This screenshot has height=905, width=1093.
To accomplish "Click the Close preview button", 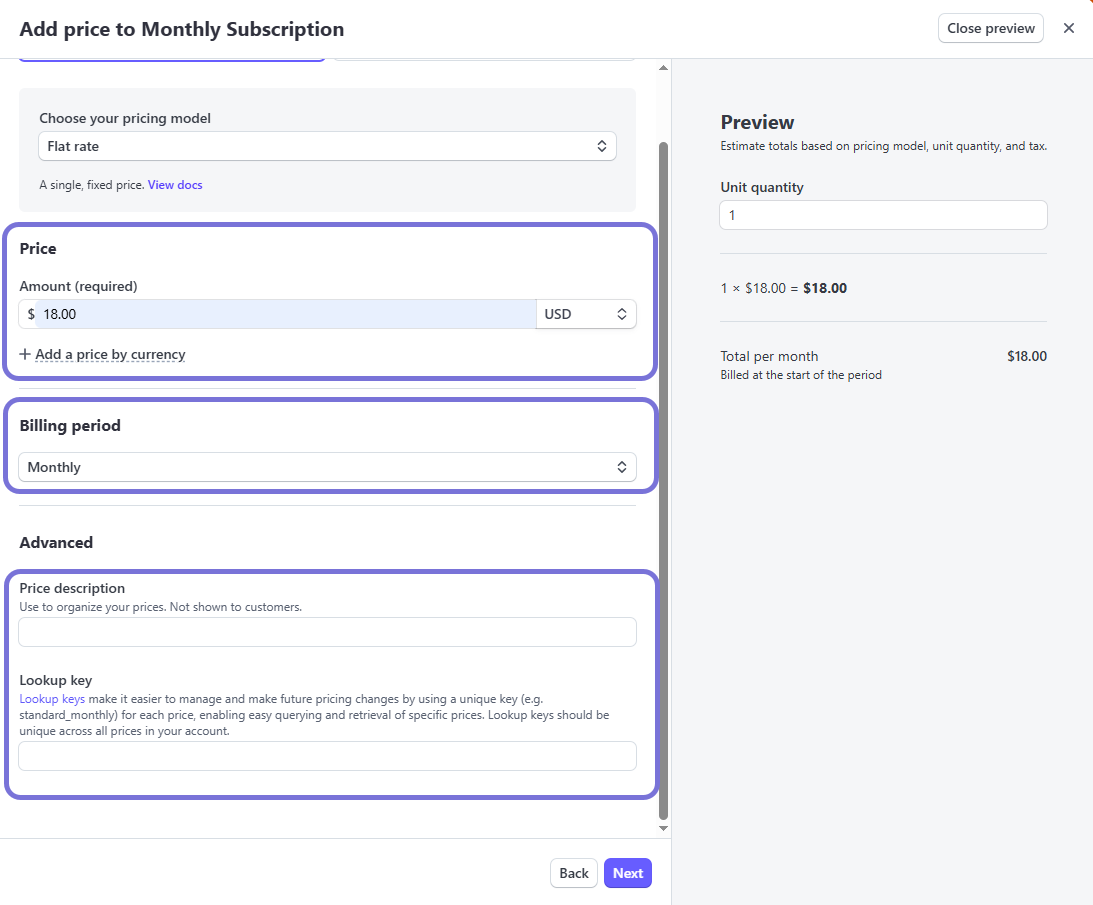I will coord(990,28).
